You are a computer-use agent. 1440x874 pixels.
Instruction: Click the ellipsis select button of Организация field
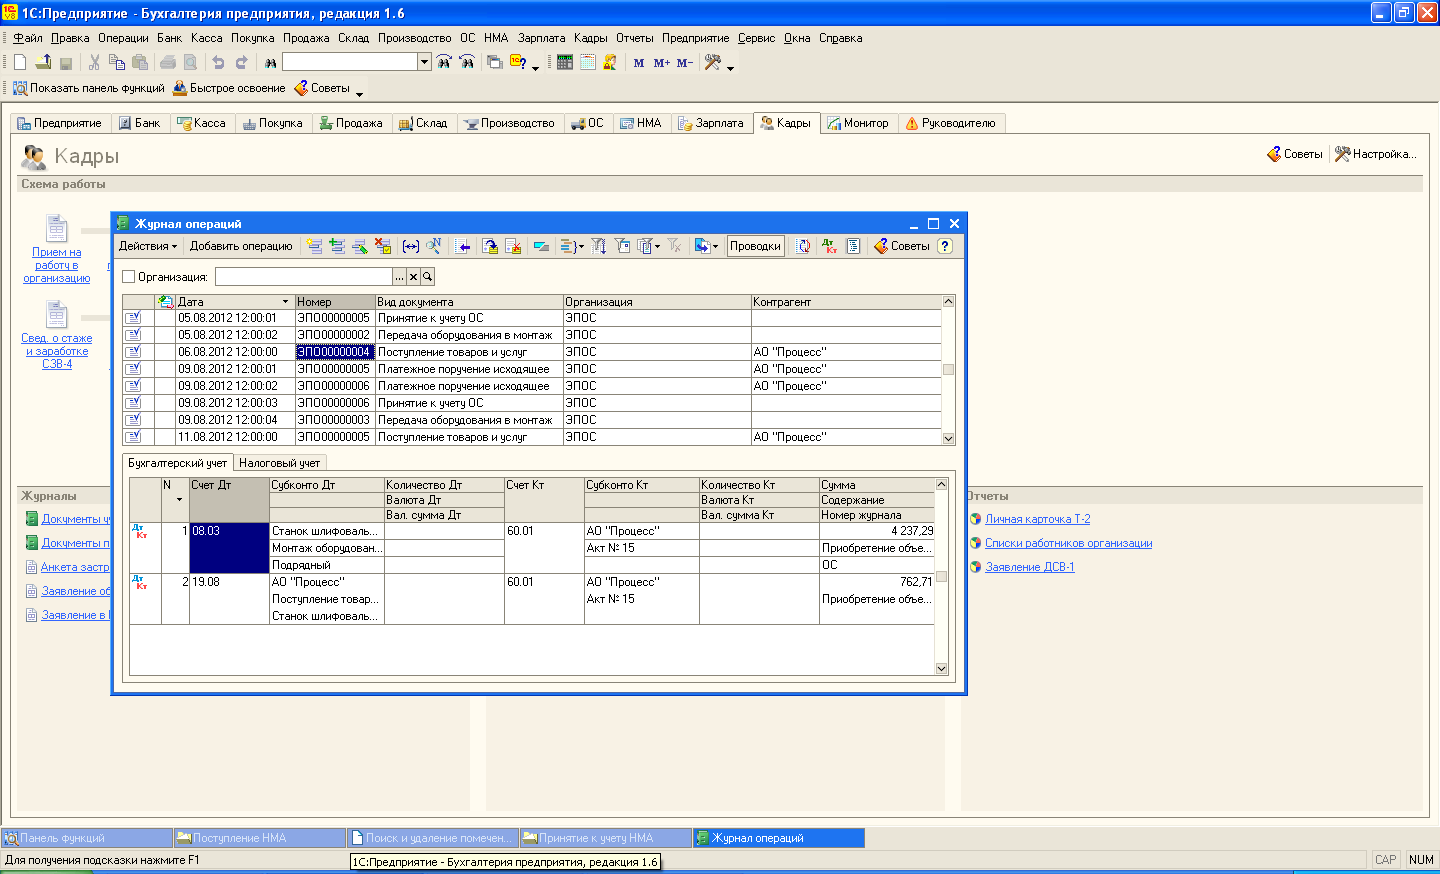(x=400, y=277)
